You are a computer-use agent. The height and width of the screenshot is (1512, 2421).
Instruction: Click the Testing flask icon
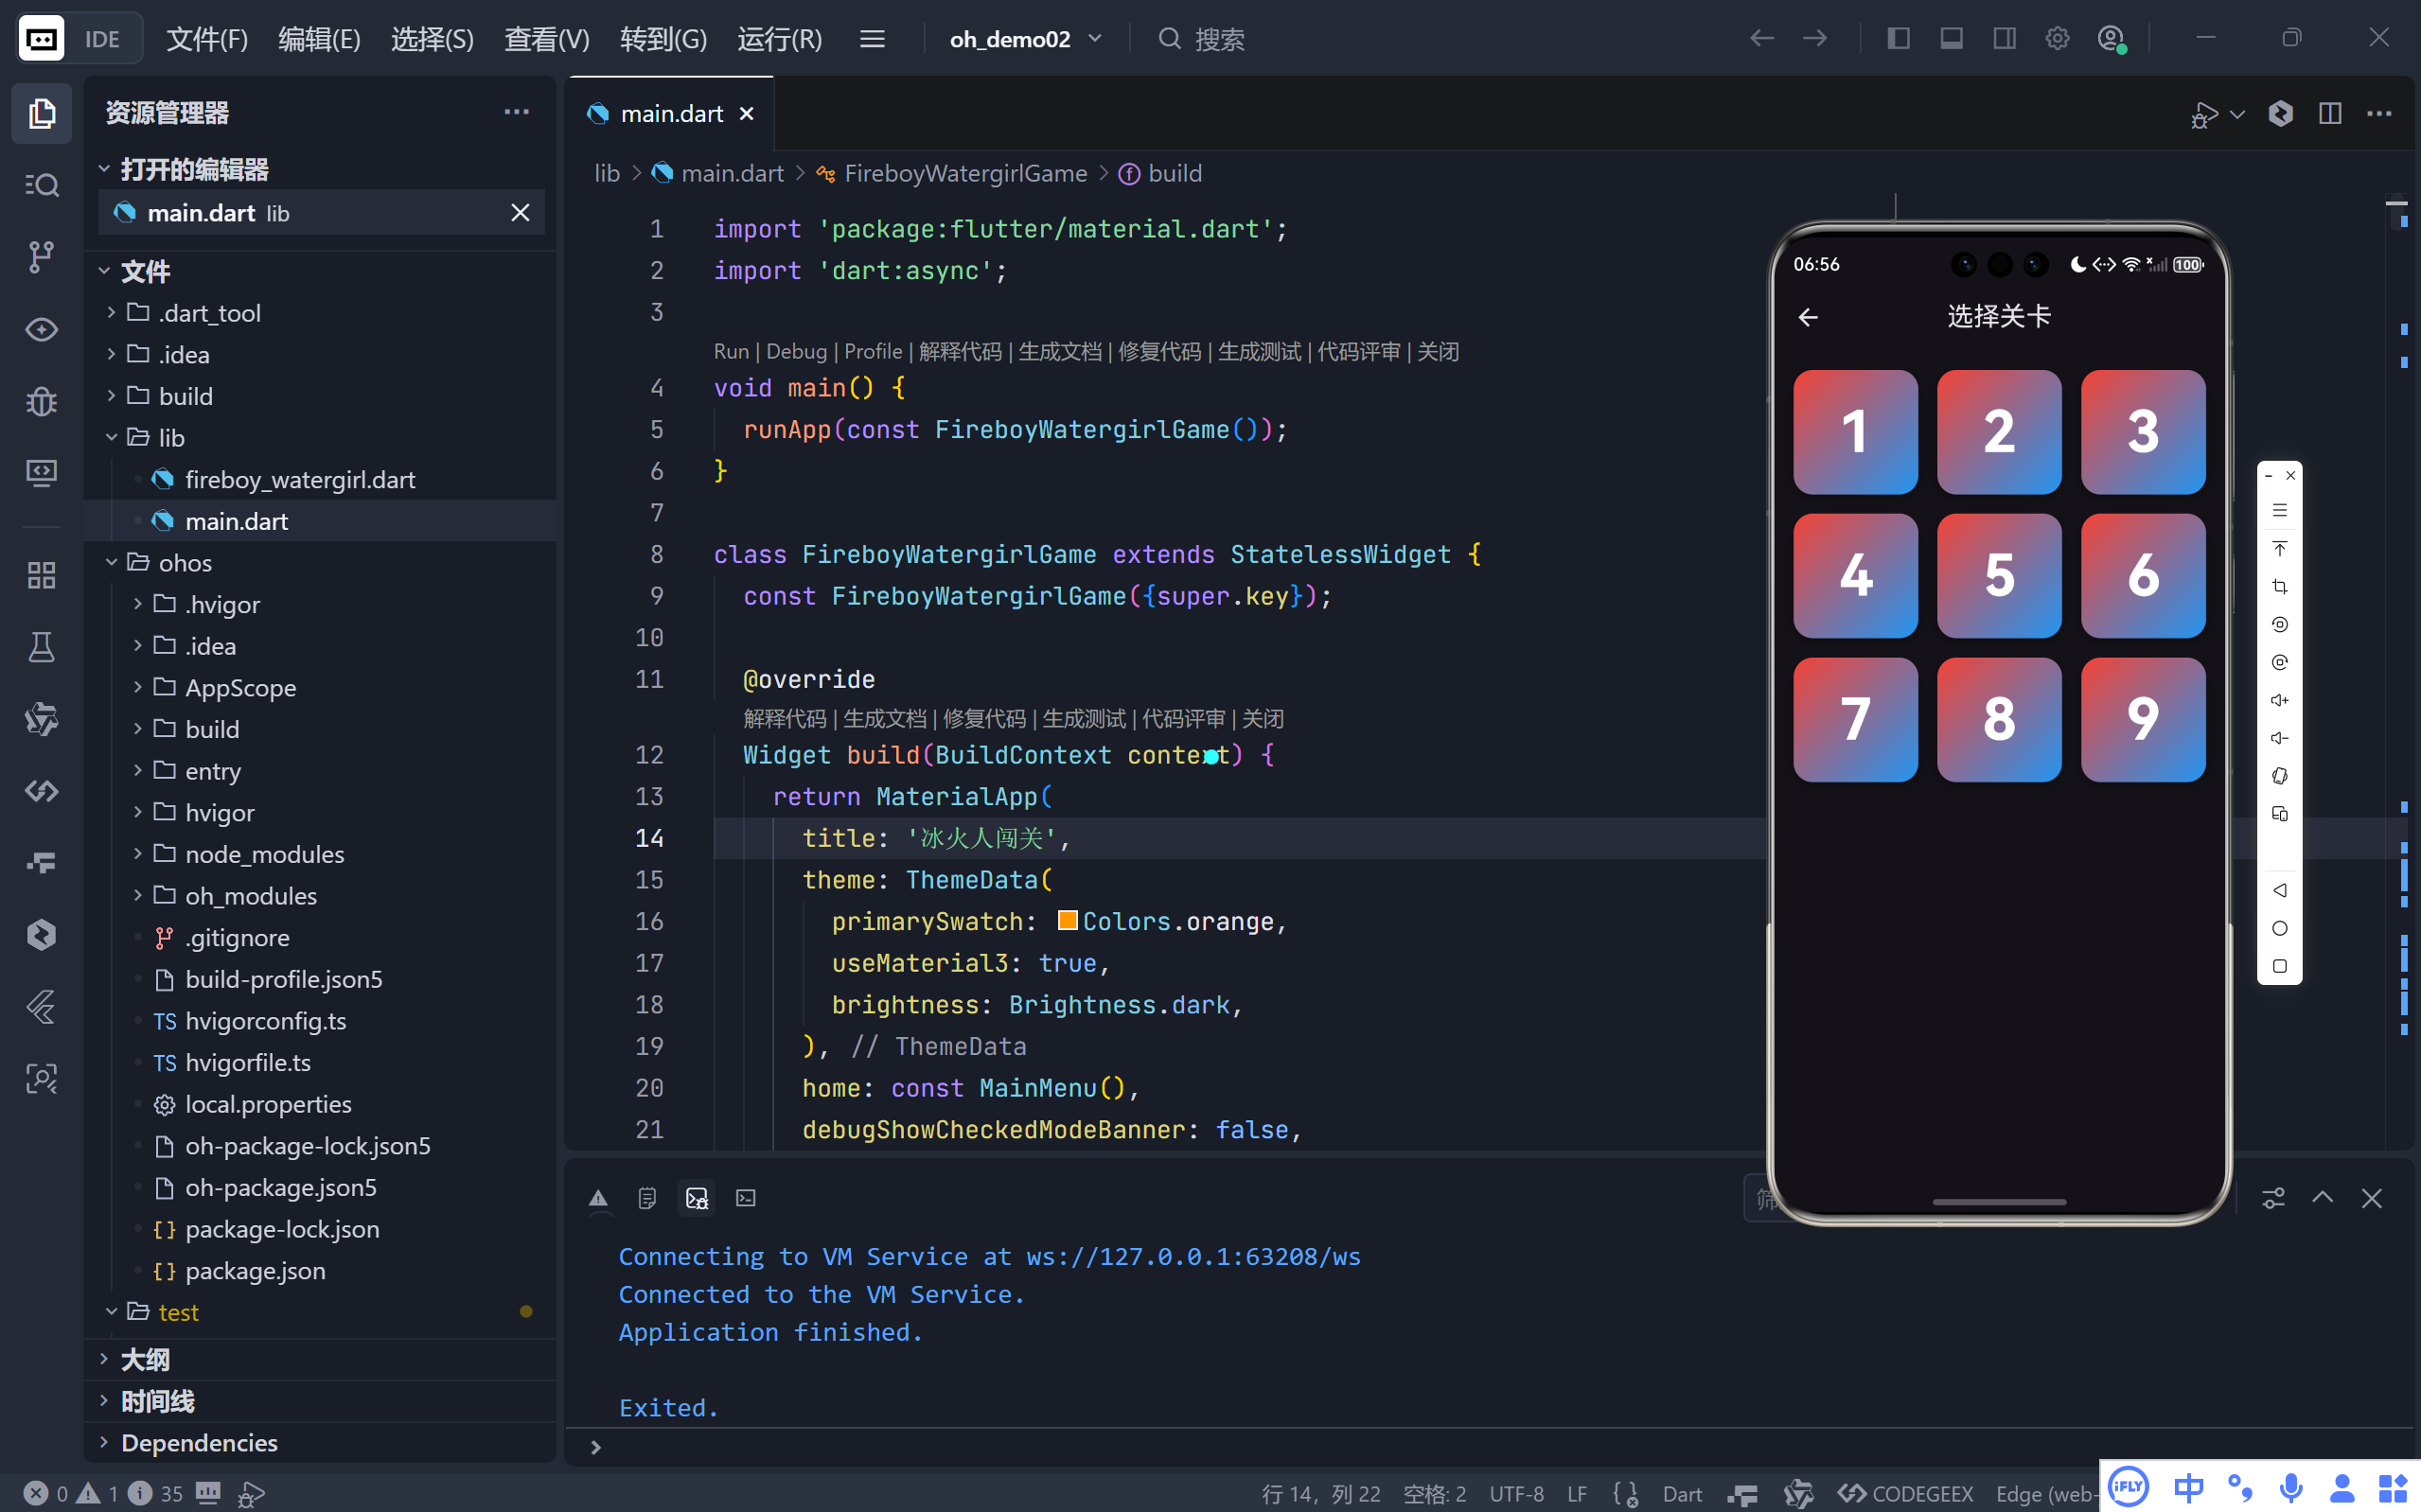coord(41,647)
